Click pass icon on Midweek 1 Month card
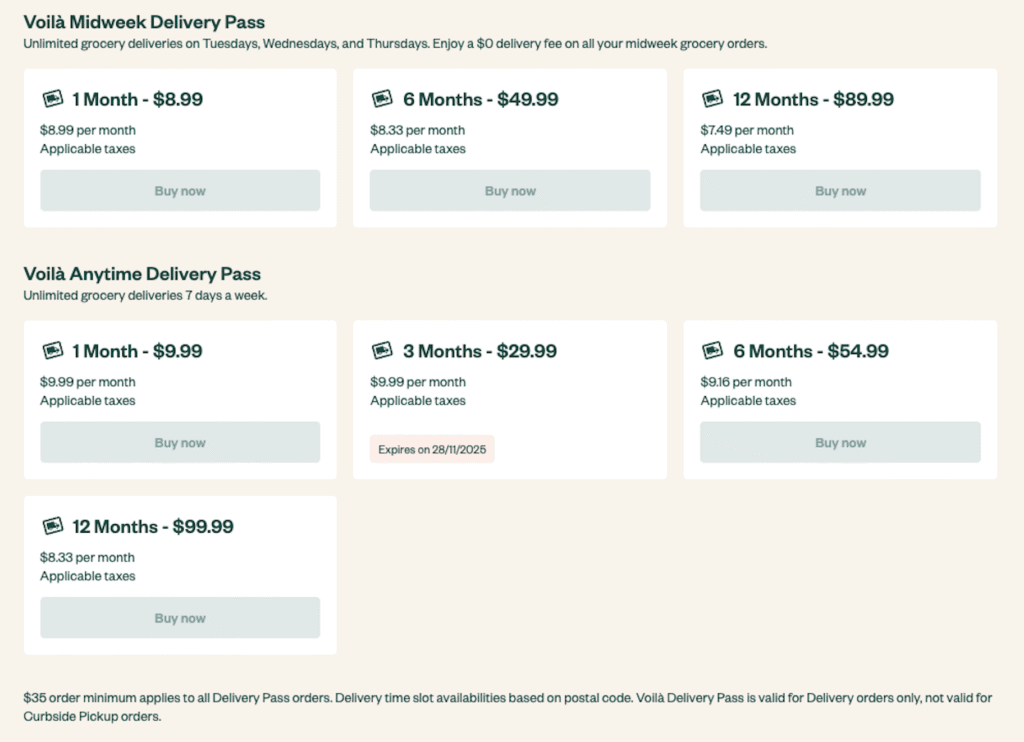Viewport: 1024px width, 742px height. [53, 99]
